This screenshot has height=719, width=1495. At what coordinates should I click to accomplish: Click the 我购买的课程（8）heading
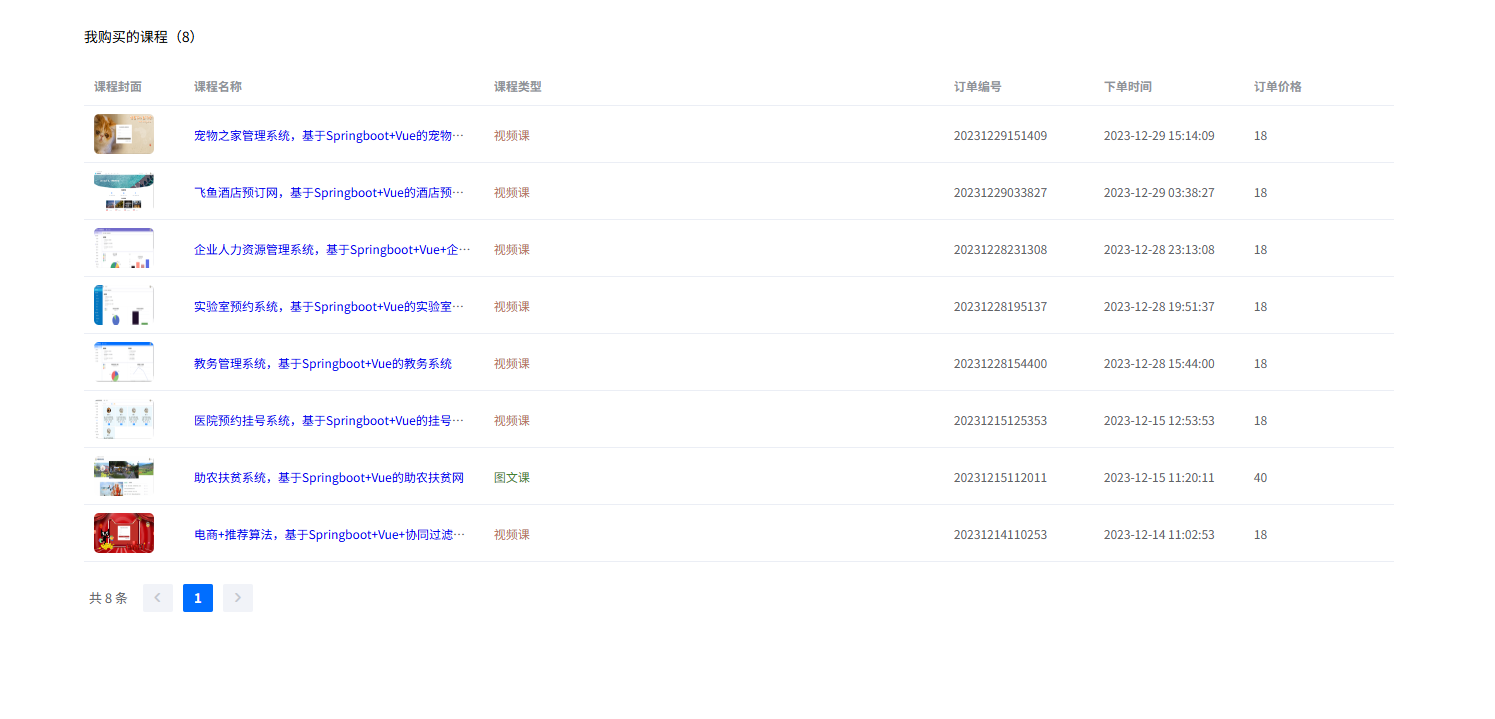[140, 37]
